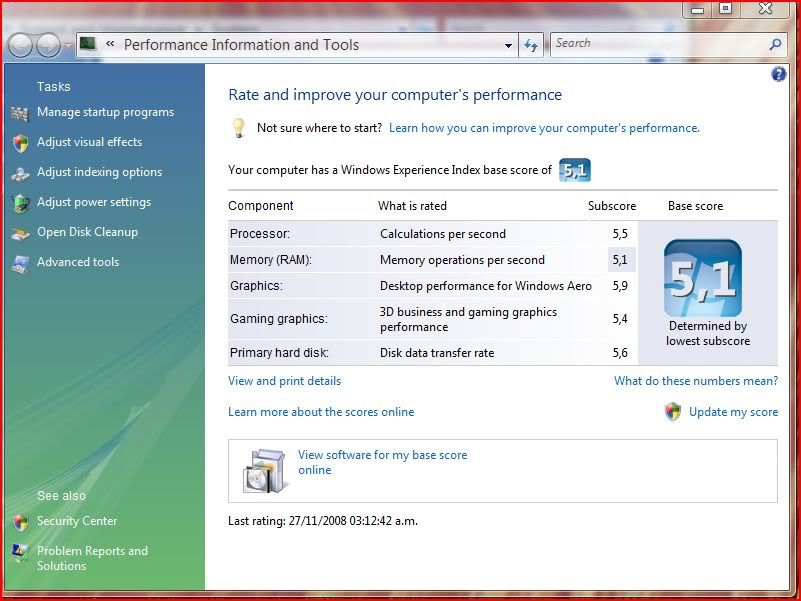Click the highlighted Memory subscore 5,1
This screenshot has height=601, width=801.
click(x=620, y=260)
